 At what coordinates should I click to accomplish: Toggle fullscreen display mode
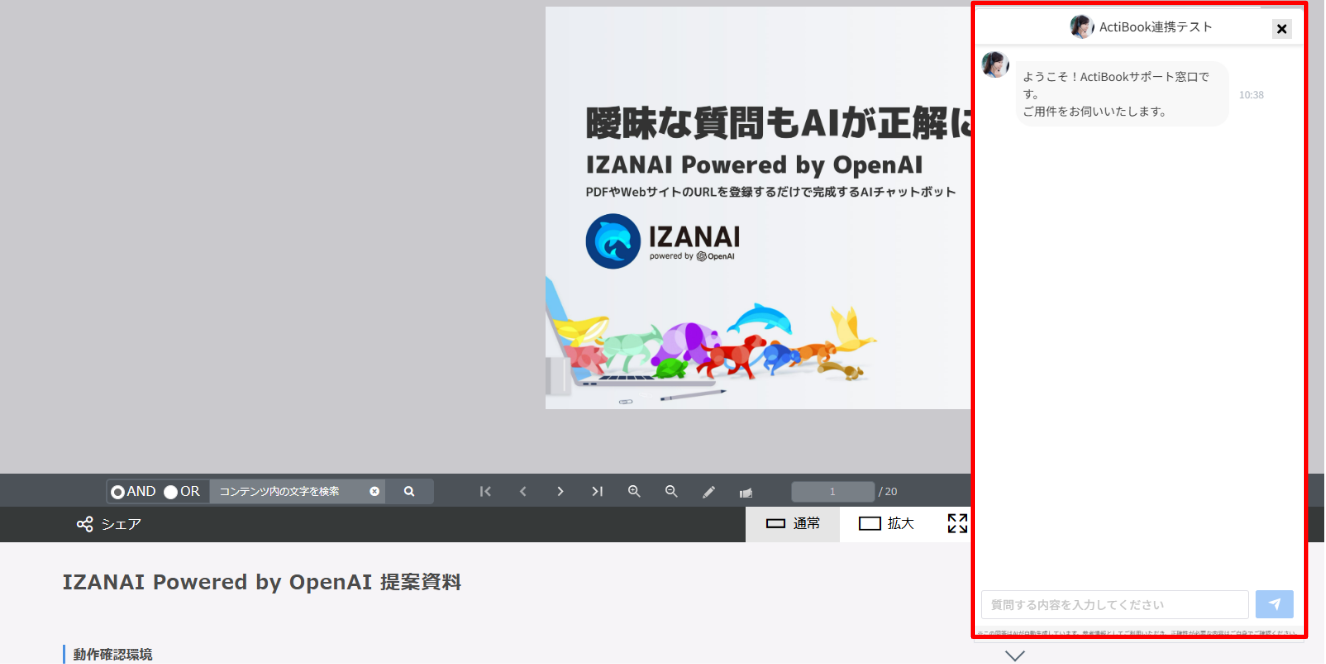tap(957, 524)
